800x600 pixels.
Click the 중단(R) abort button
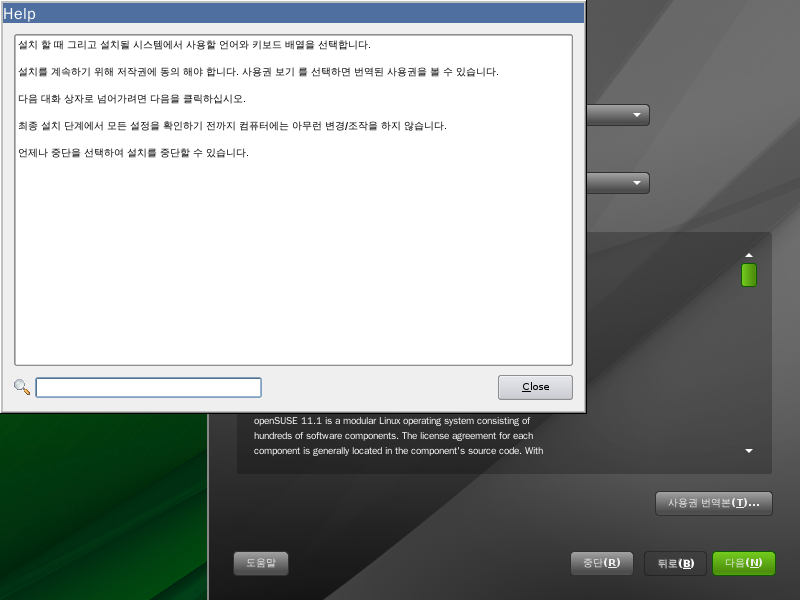pos(602,563)
